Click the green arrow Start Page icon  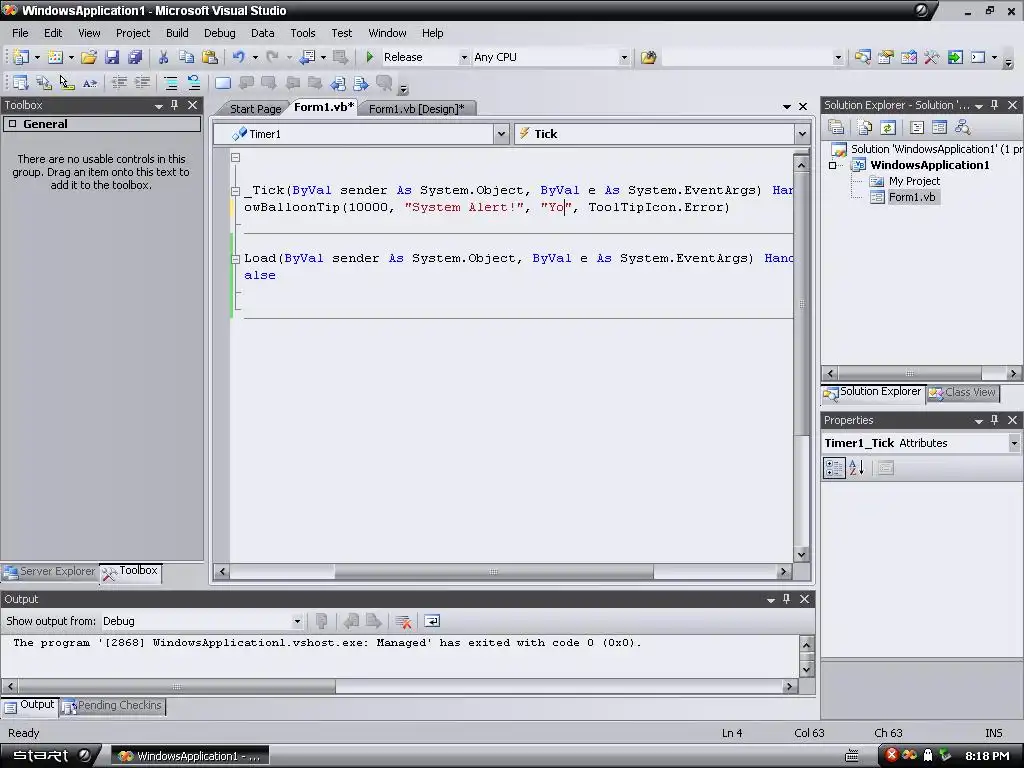coord(955,57)
